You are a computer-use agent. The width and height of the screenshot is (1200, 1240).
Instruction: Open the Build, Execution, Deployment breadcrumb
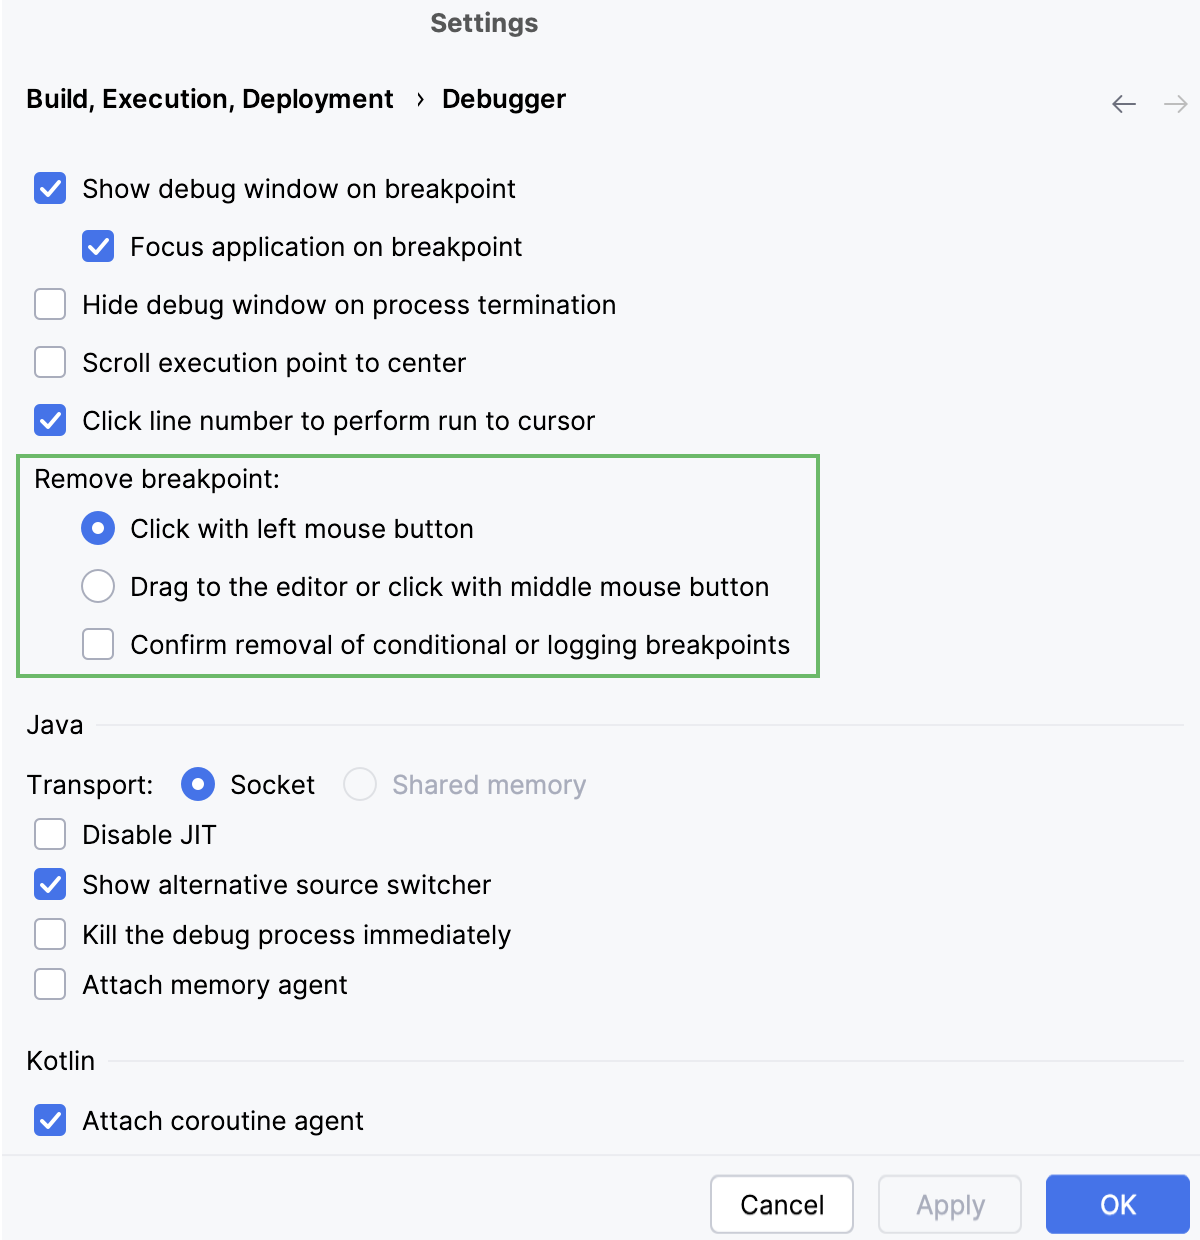point(209,99)
